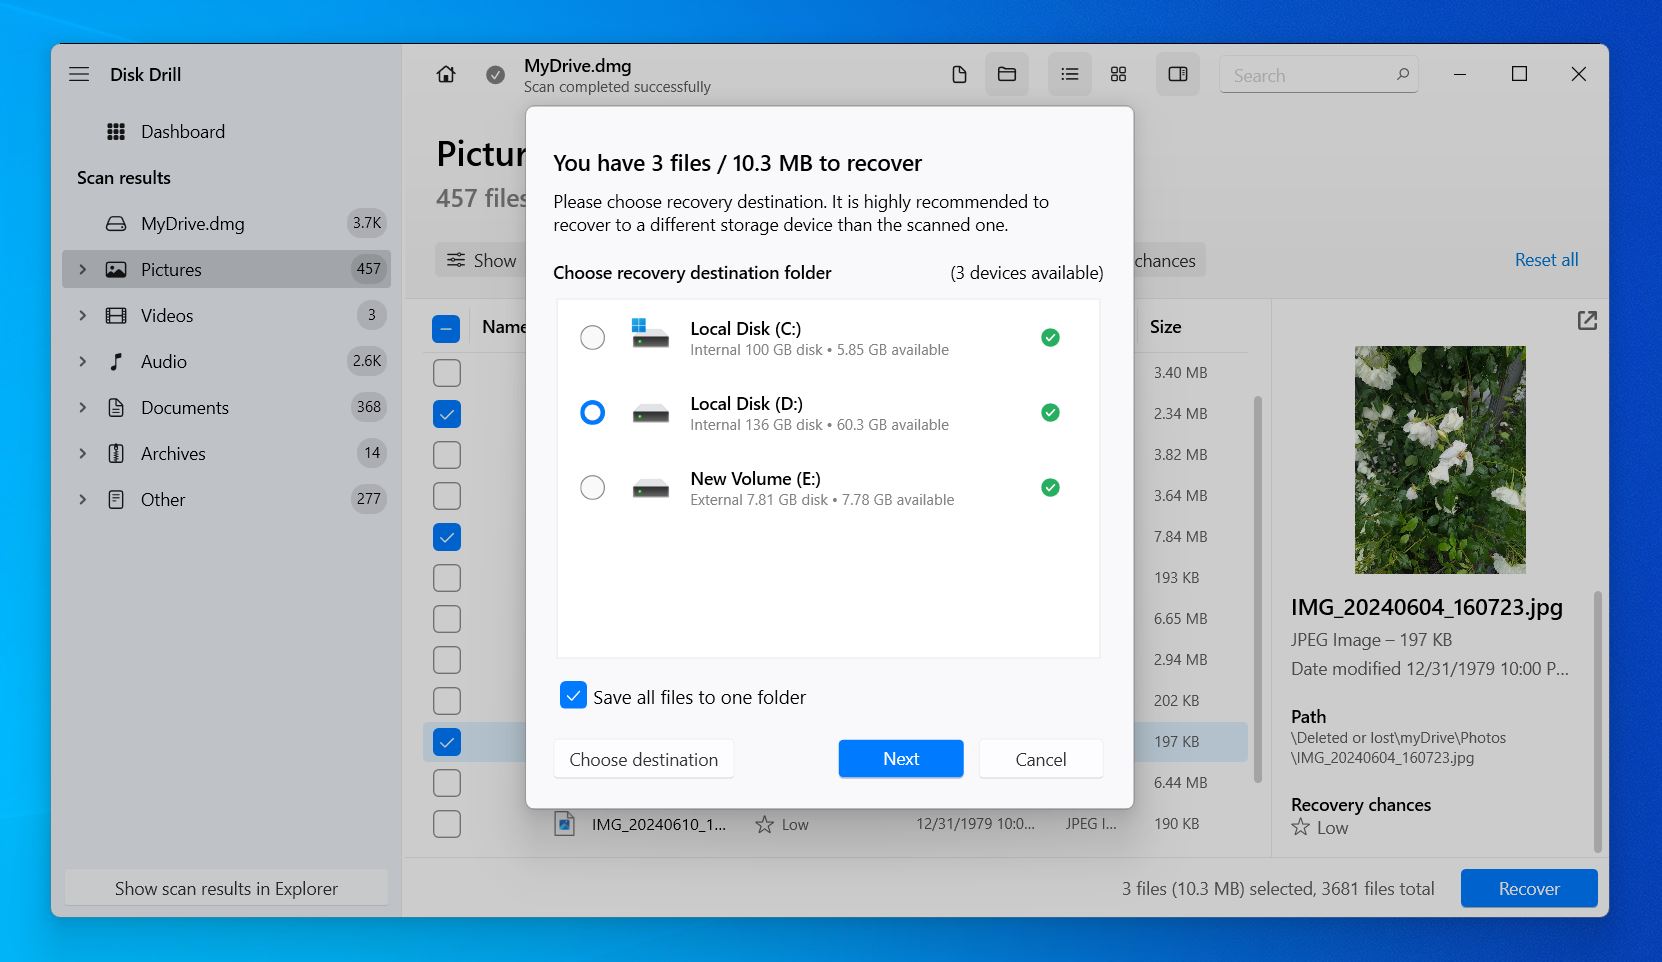Select New Volume (E:) radio button
The width and height of the screenshot is (1662, 962).
593,487
